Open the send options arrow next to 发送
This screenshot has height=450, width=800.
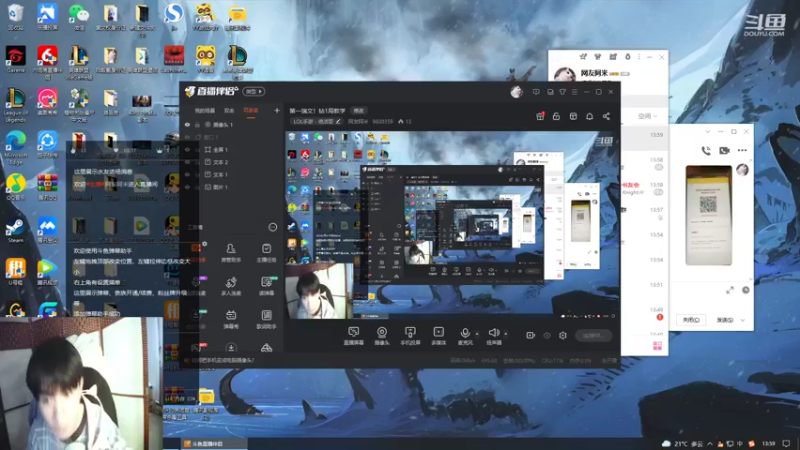742,320
